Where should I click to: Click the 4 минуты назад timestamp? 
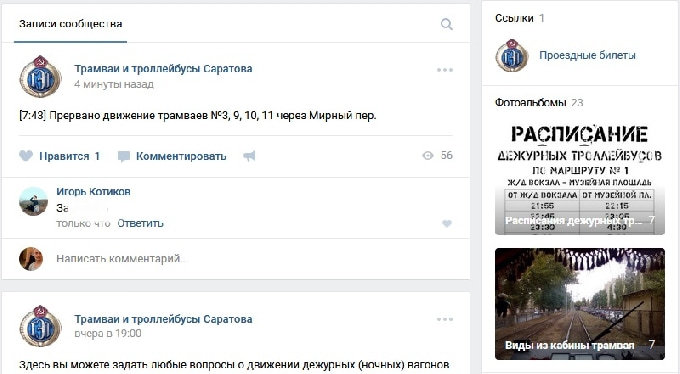pyautogui.click(x=114, y=84)
